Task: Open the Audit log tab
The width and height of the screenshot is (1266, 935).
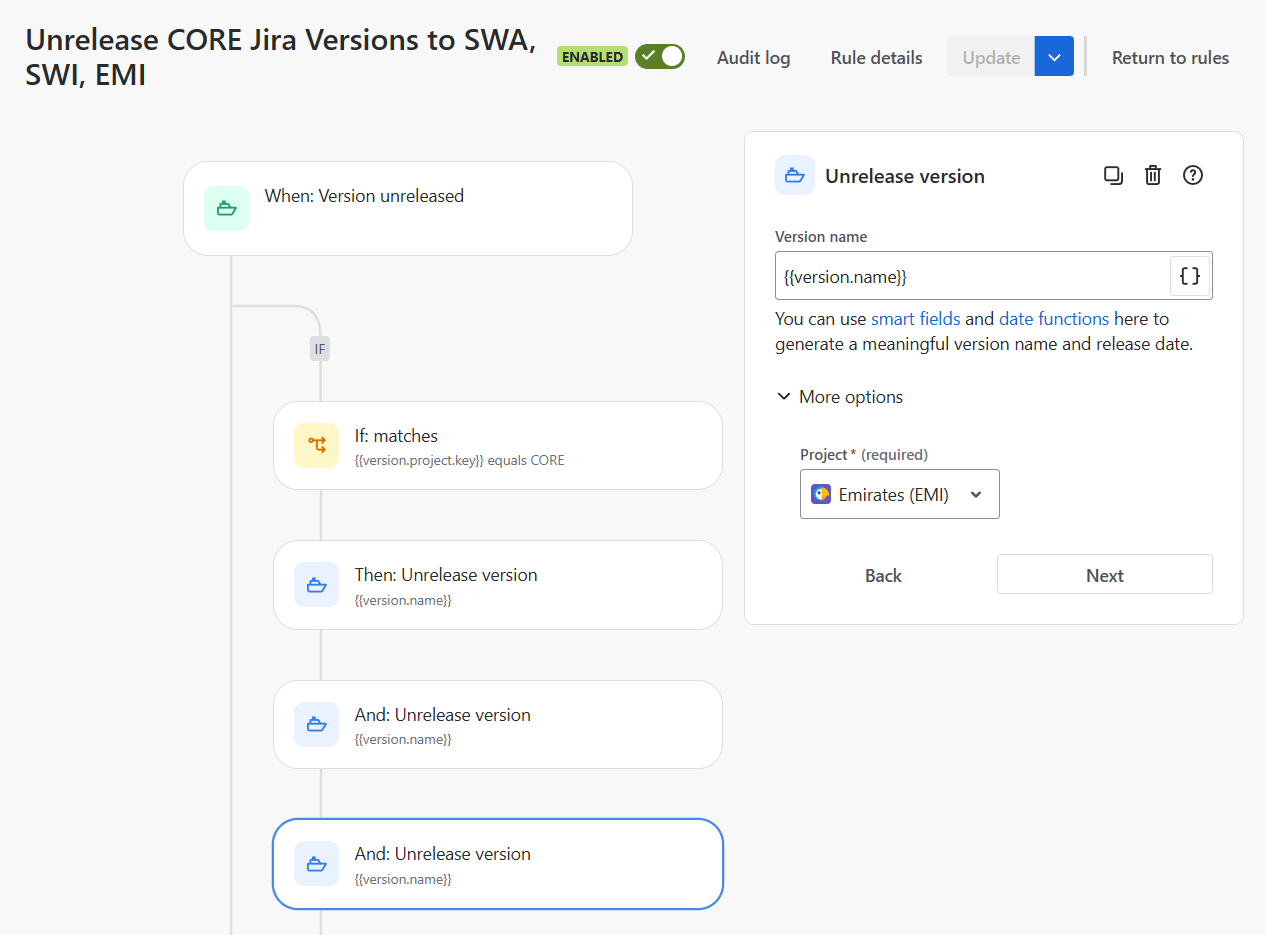Action: (753, 57)
